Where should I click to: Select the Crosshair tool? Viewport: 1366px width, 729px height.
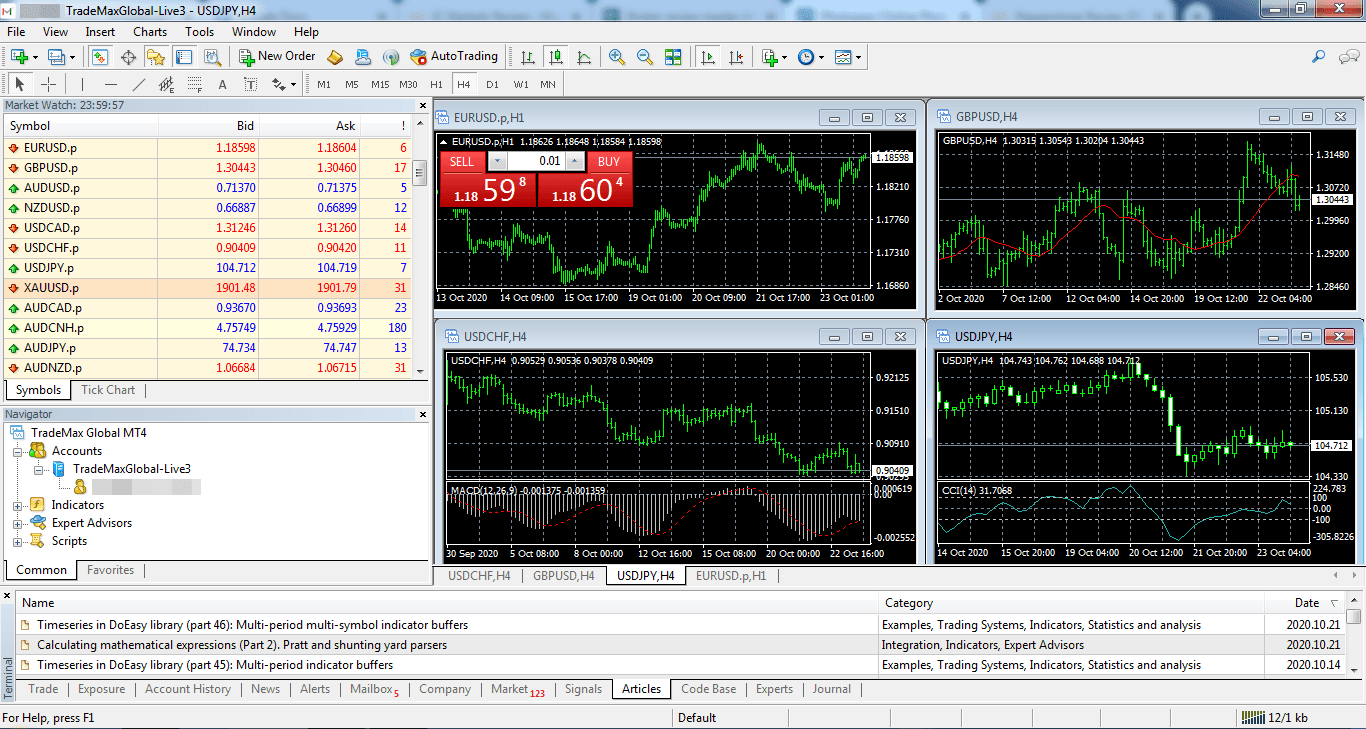click(x=46, y=84)
